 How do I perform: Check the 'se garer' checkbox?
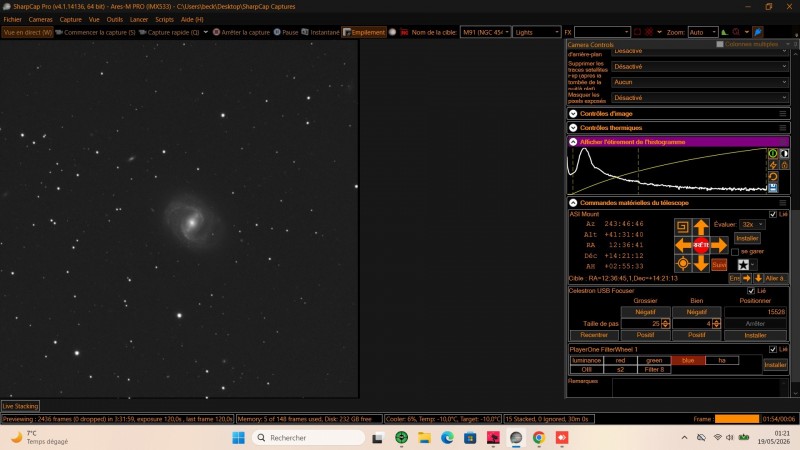tap(735, 252)
